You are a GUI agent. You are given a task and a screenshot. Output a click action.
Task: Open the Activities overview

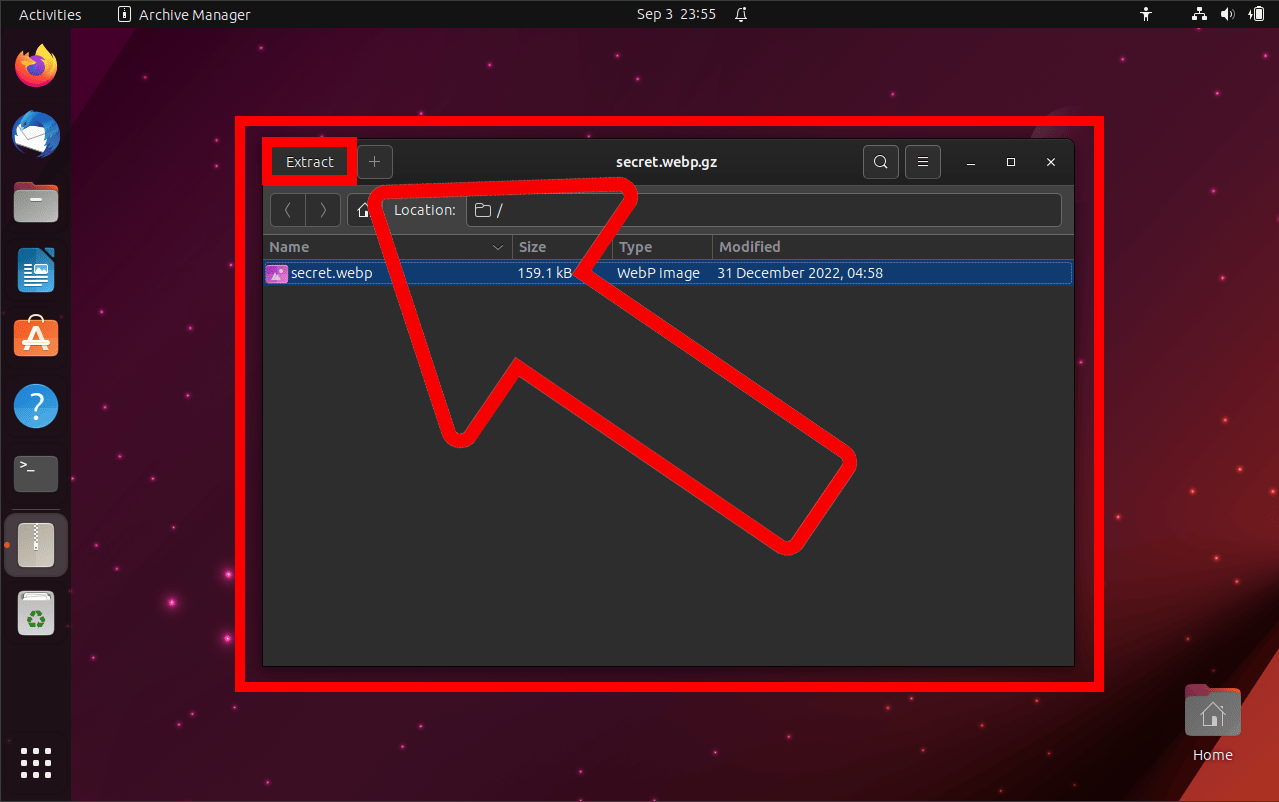click(x=48, y=14)
